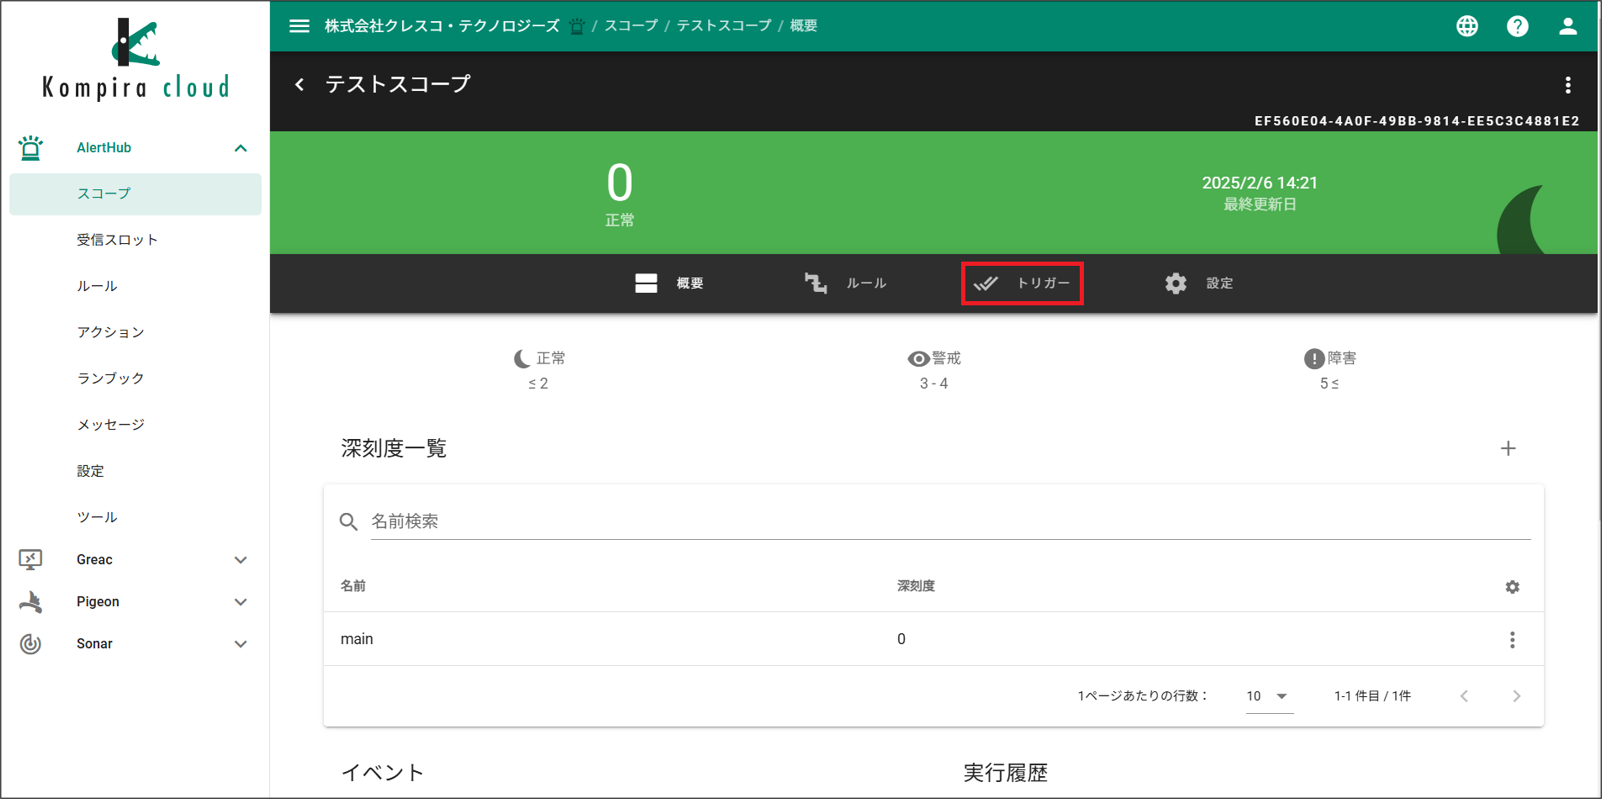Click the alert icon in breadcrumb
Screen dimensions: 1602x799
(577, 26)
